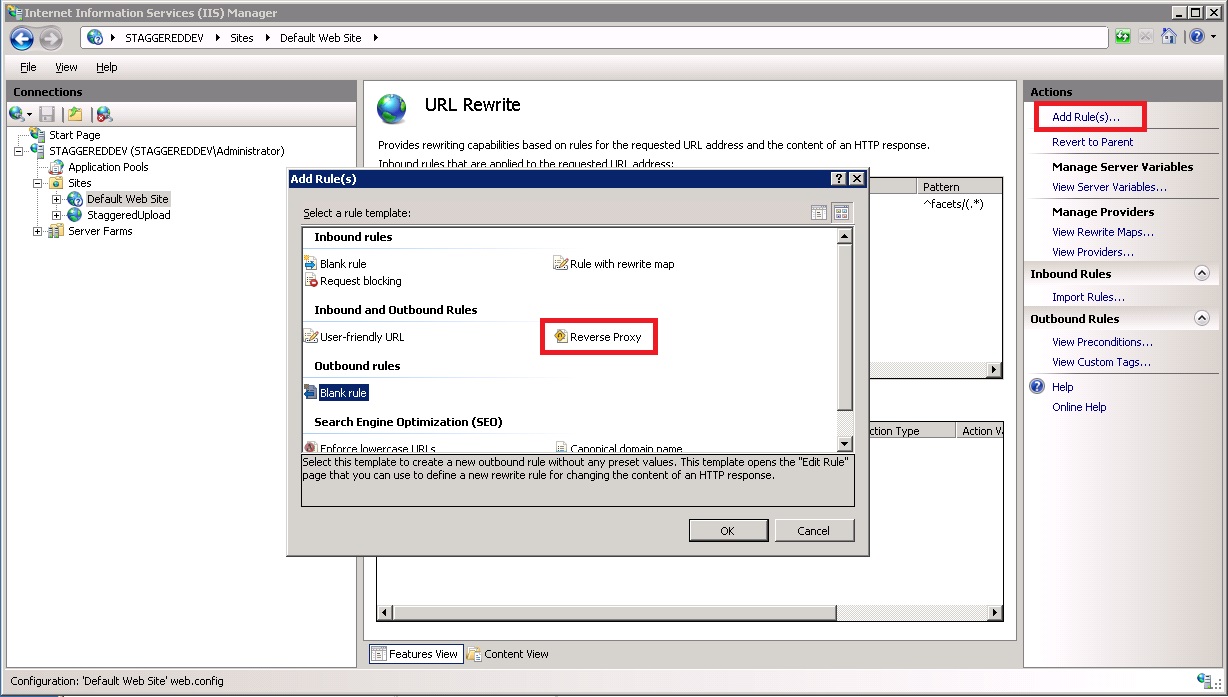Click the Save floppy disk icon
This screenshot has height=697, width=1228.
click(47, 114)
